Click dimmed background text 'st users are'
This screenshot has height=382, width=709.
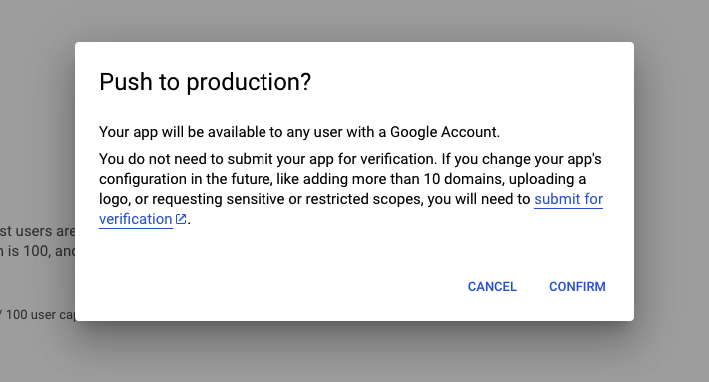click(x=37, y=231)
